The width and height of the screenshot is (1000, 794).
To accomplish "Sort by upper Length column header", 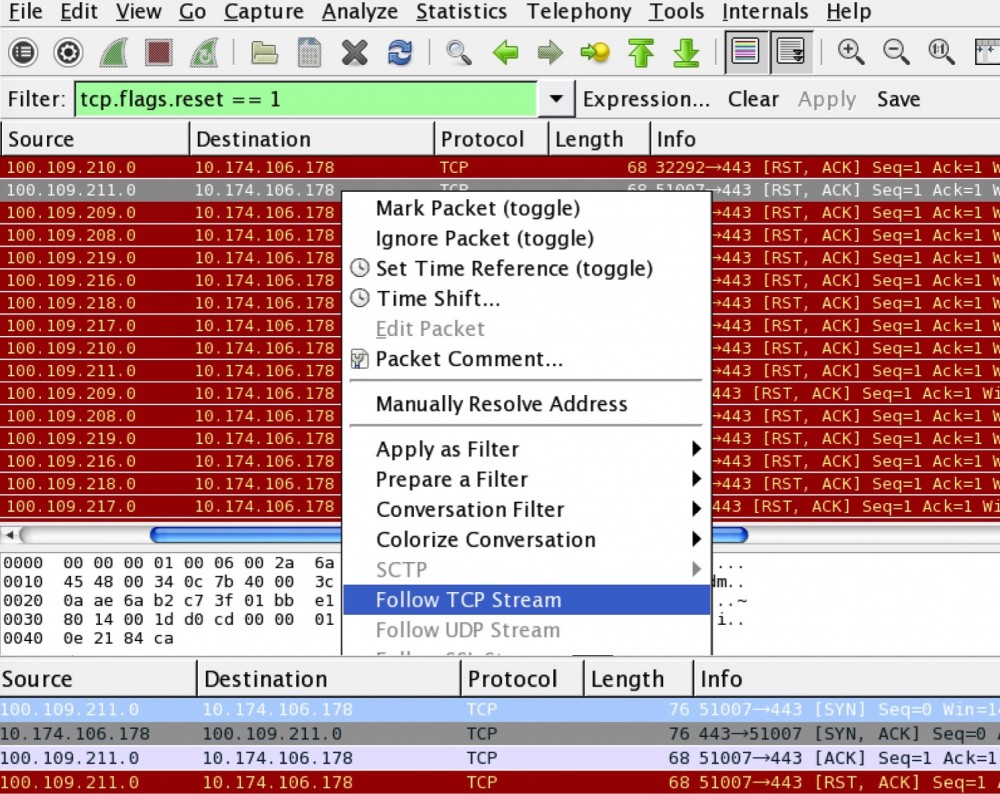I will pos(599,139).
